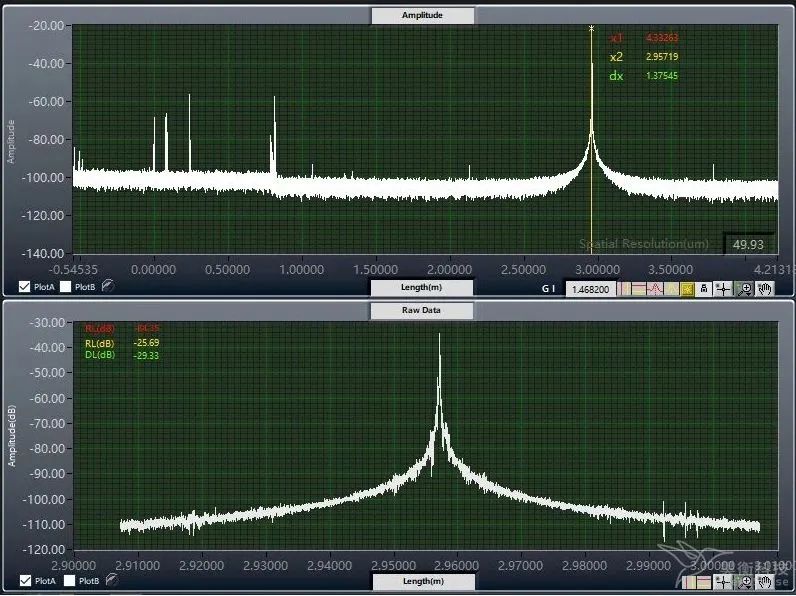Uncheck PlotA in the Amplitude panel
796x596 pixels.
pyautogui.click(x=24, y=286)
